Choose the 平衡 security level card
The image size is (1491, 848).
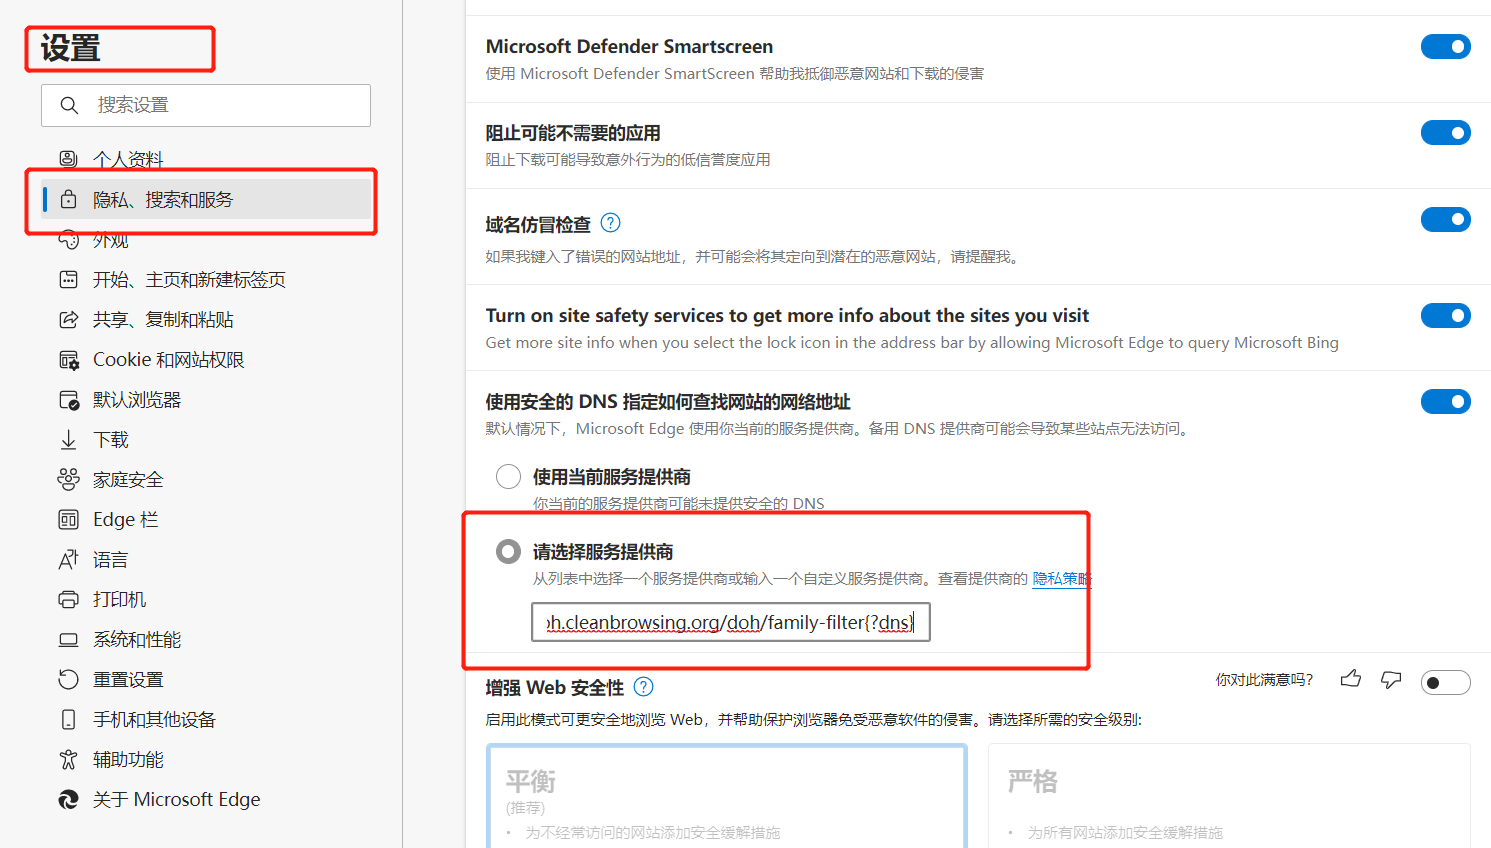[x=727, y=796]
